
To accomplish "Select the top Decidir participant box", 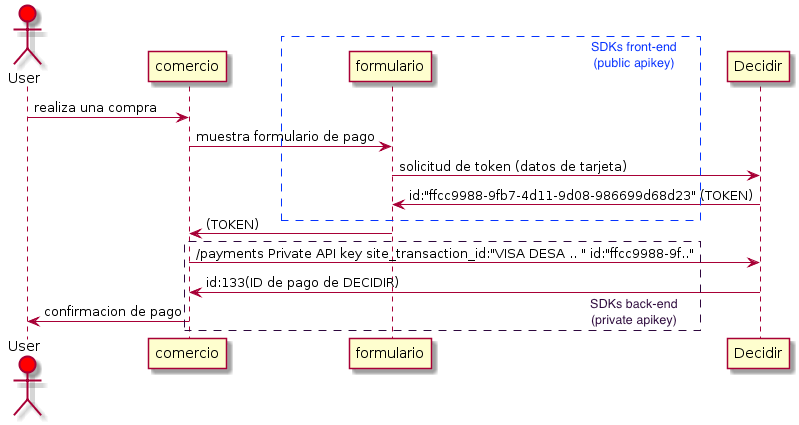I will click(x=759, y=66).
